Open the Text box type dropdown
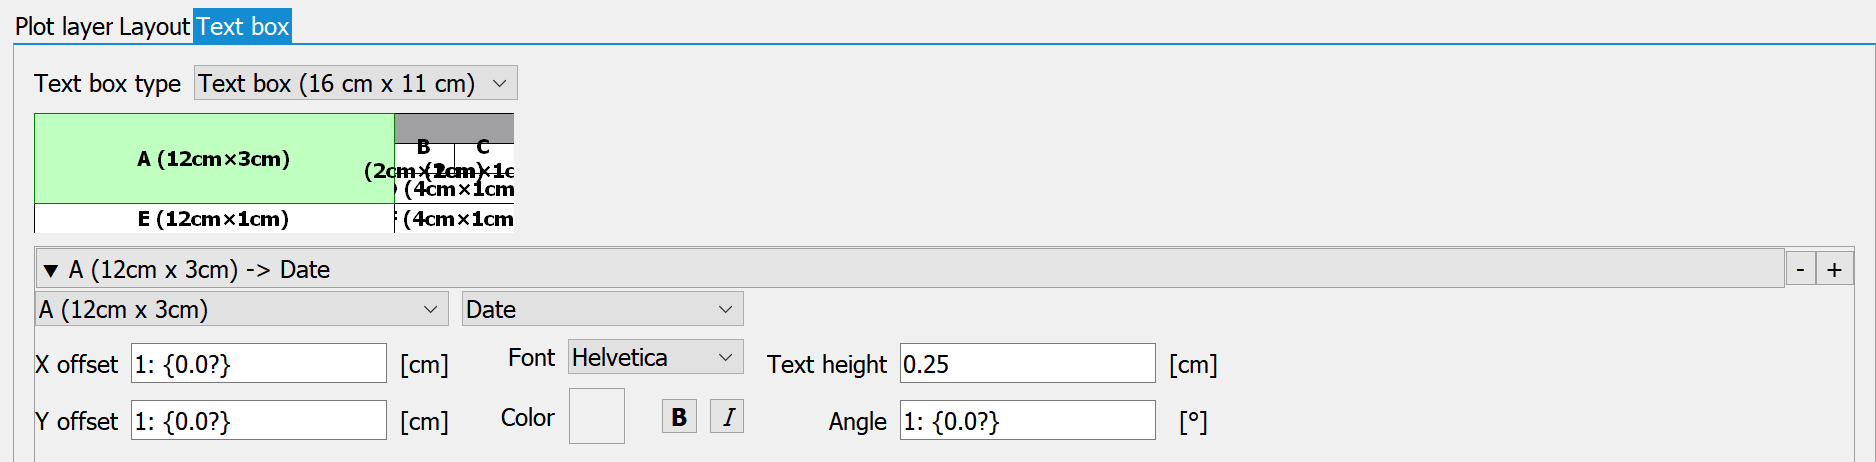This screenshot has height=462, width=1876. pyautogui.click(x=356, y=83)
